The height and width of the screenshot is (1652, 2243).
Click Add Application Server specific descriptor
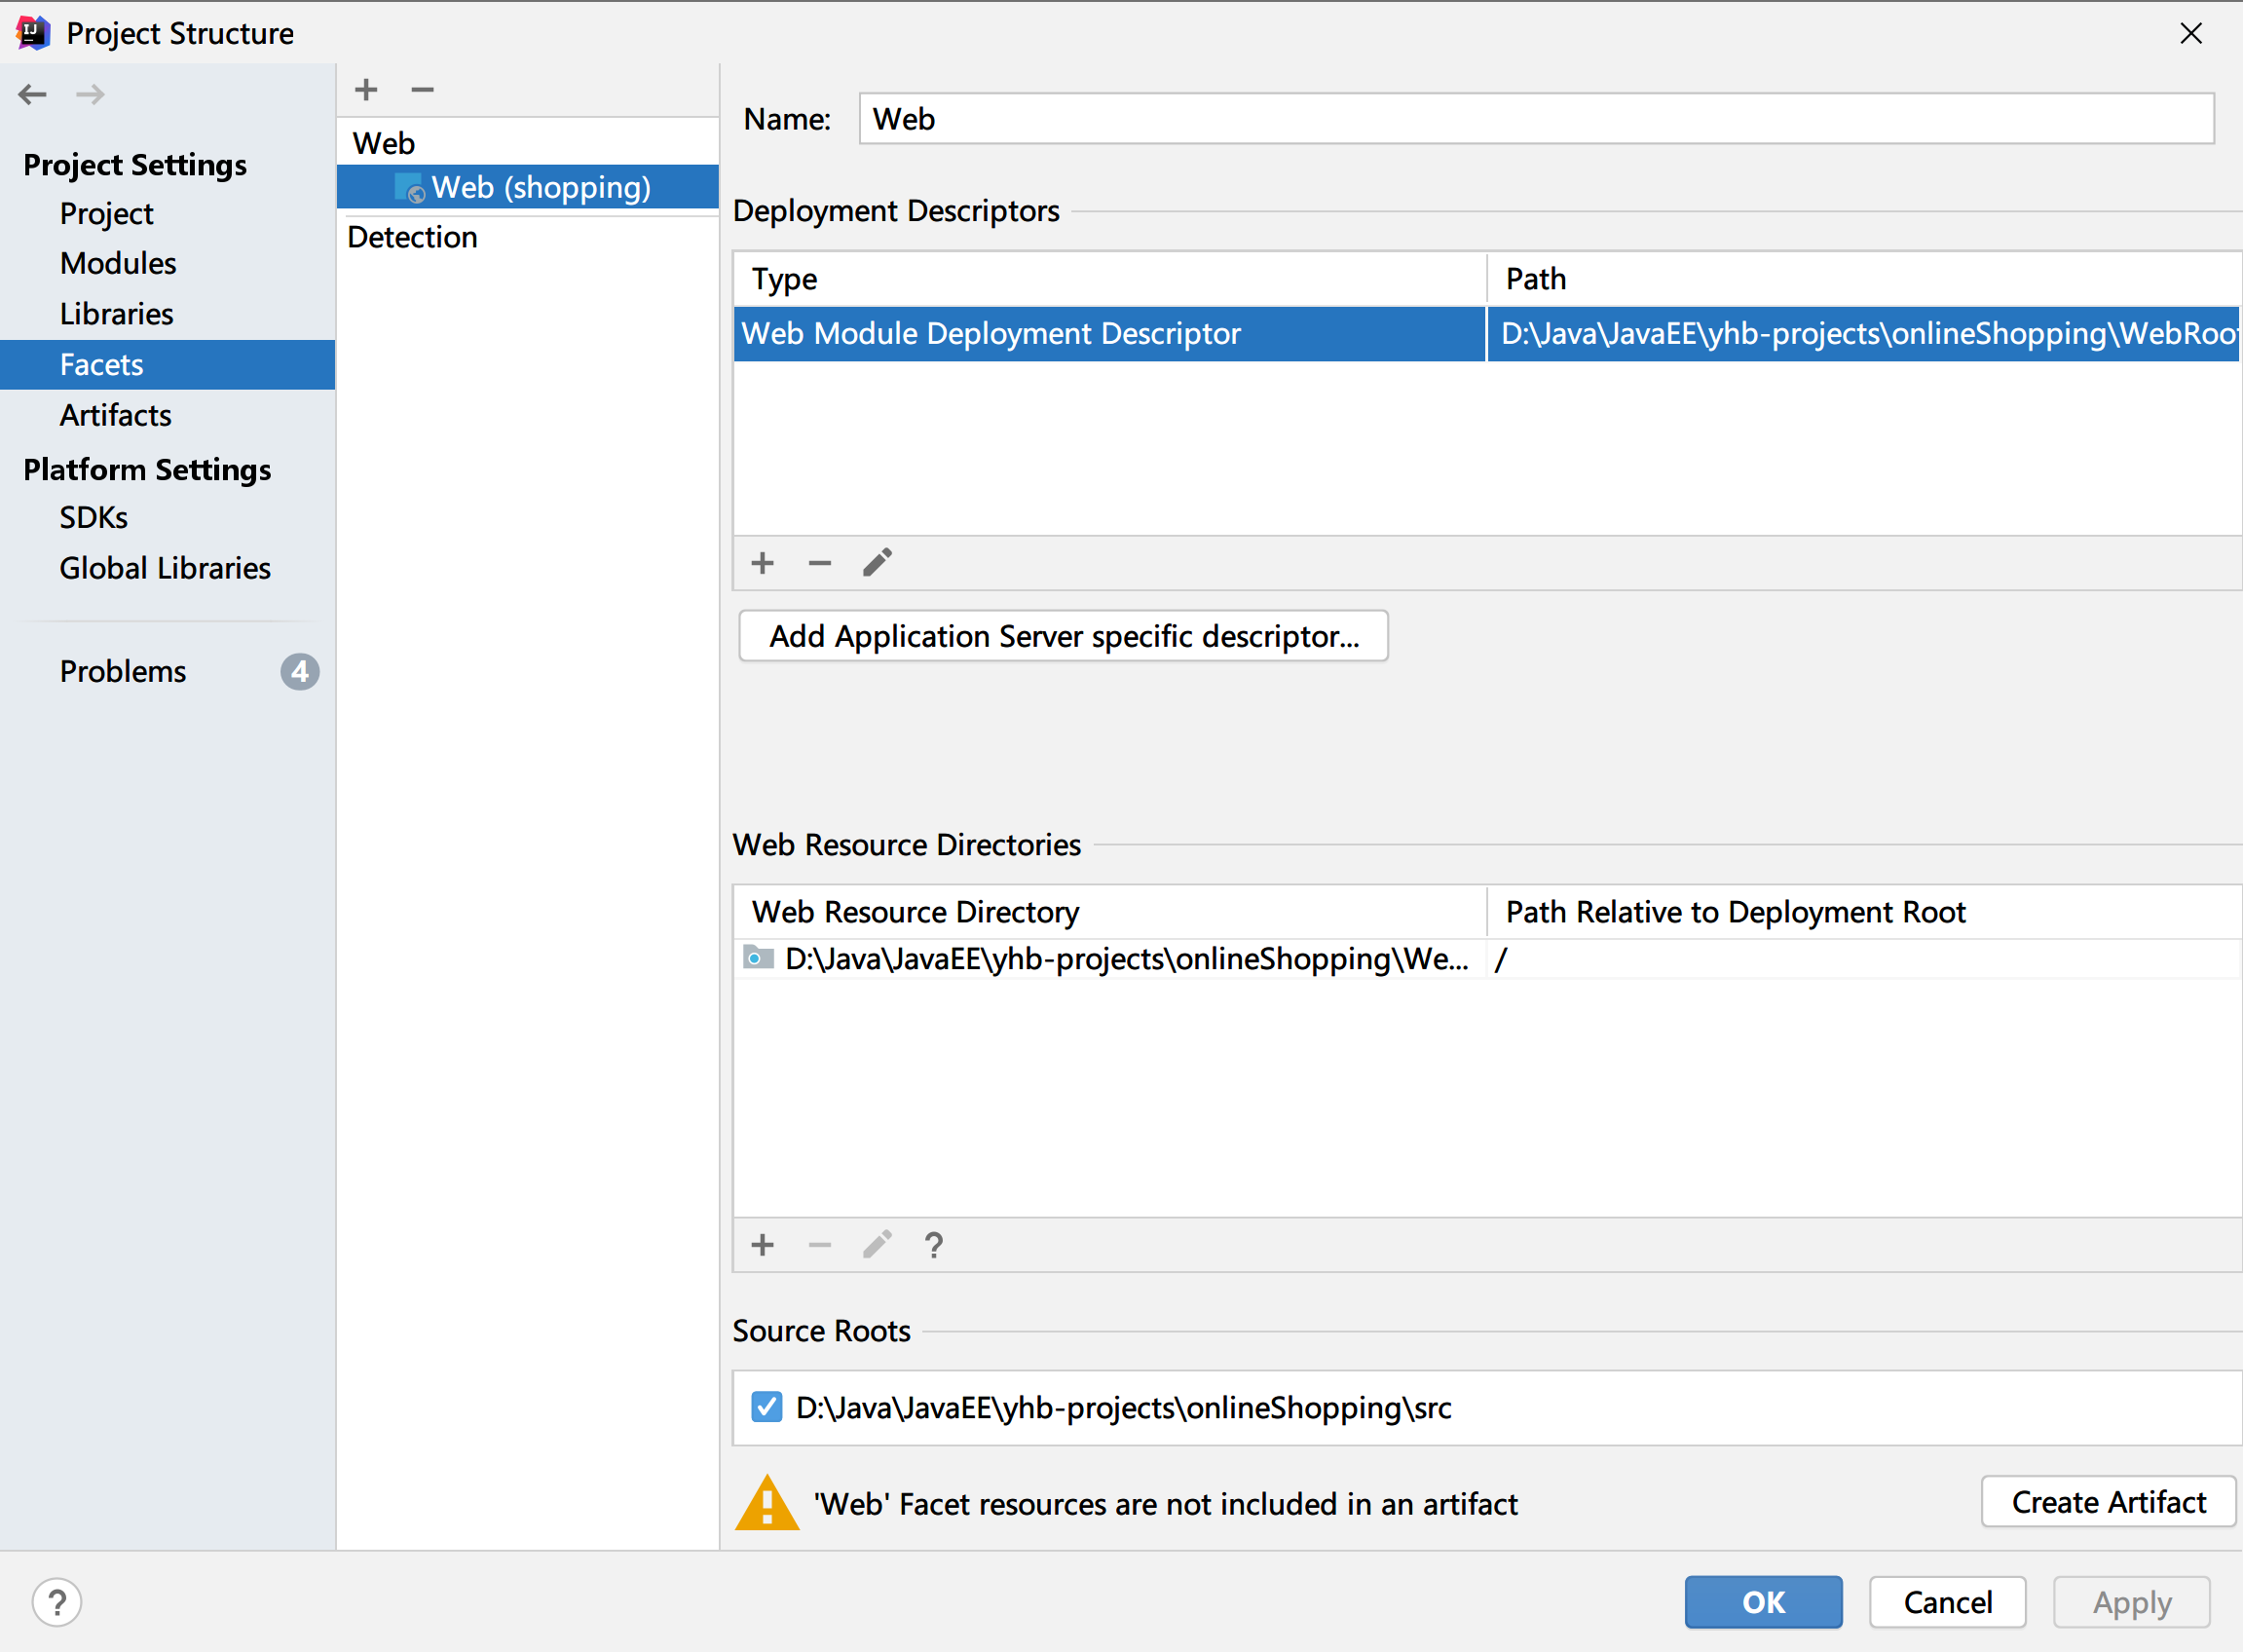click(x=1063, y=636)
